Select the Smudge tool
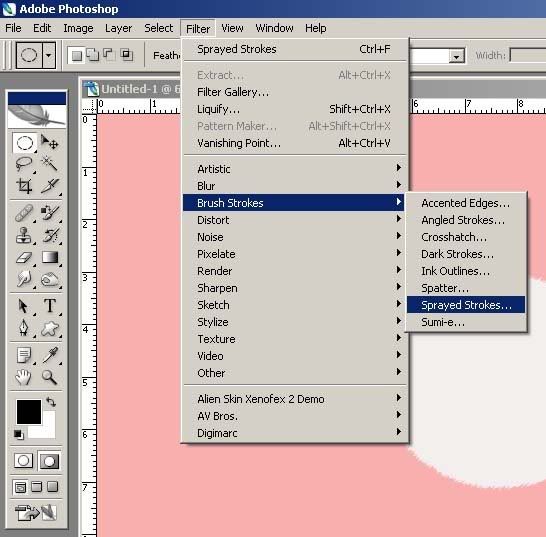 [x=24, y=279]
